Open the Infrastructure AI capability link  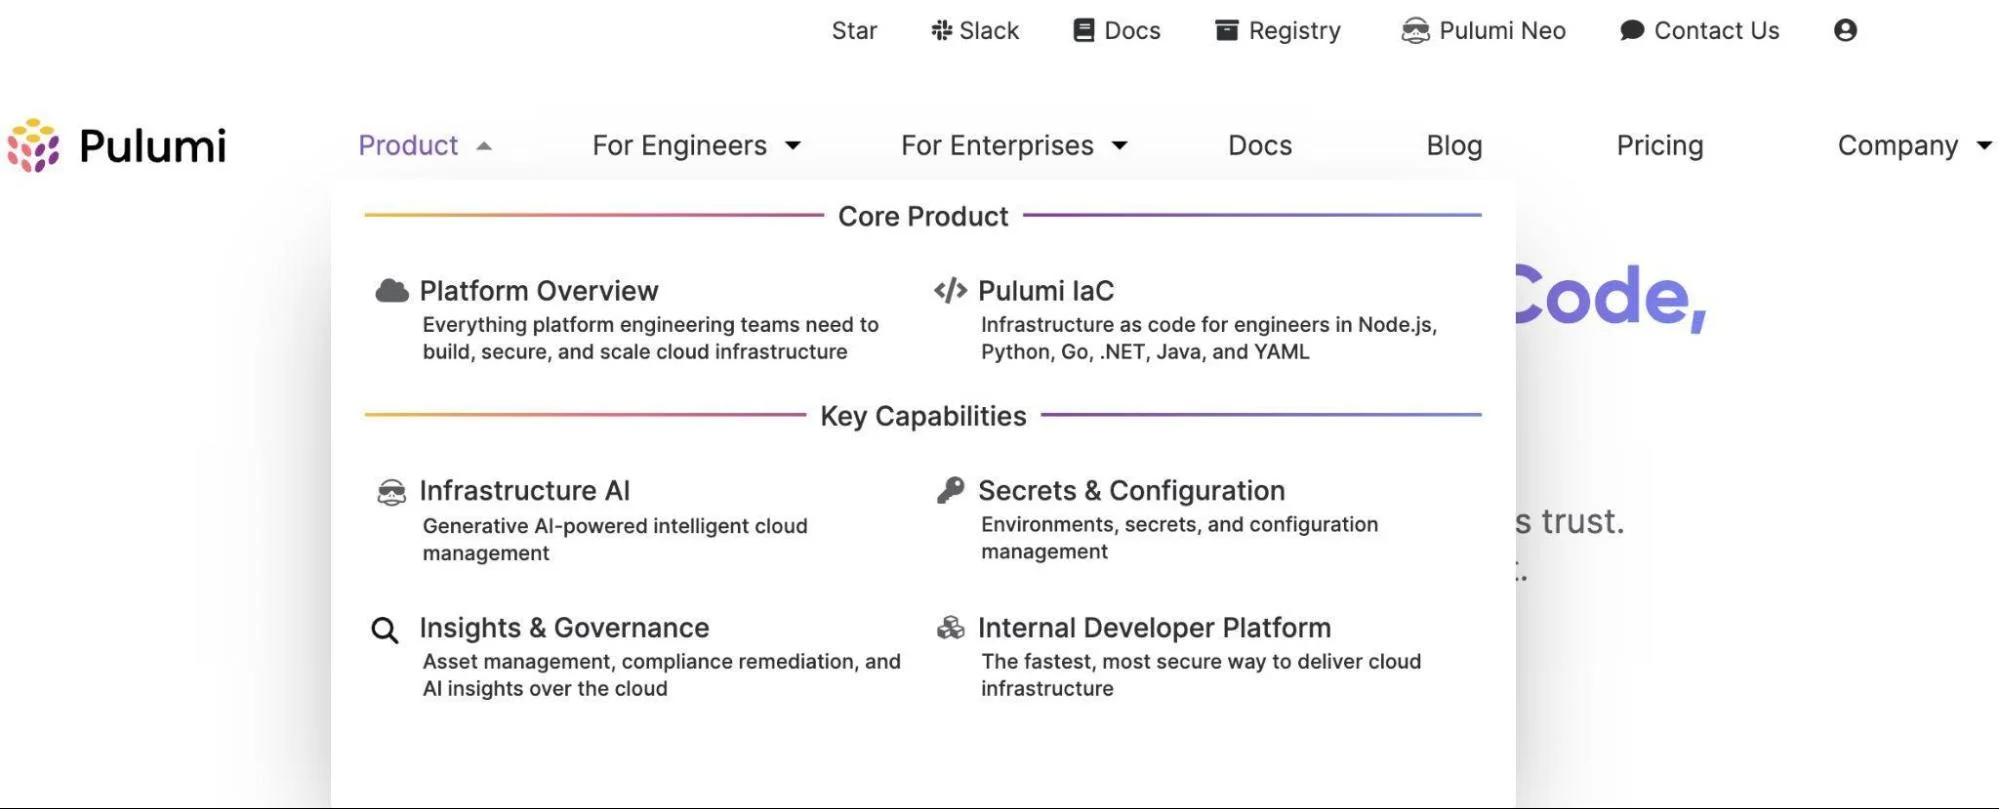coord(524,491)
